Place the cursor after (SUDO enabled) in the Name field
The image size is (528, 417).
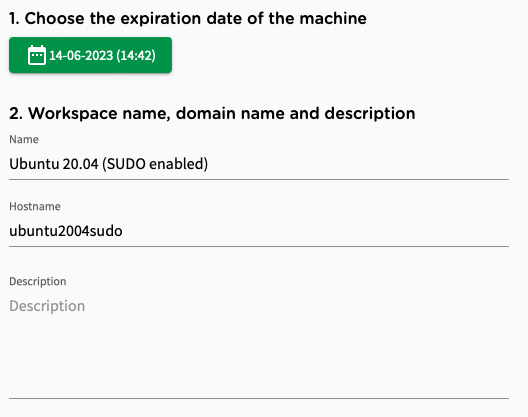pyautogui.click(x=208, y=164)
